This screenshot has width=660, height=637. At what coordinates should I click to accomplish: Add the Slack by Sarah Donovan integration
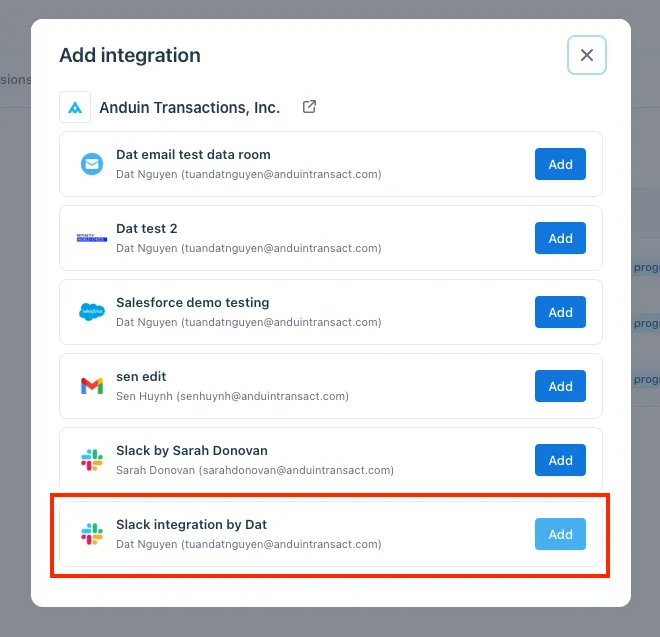click(x=560, y=460)
